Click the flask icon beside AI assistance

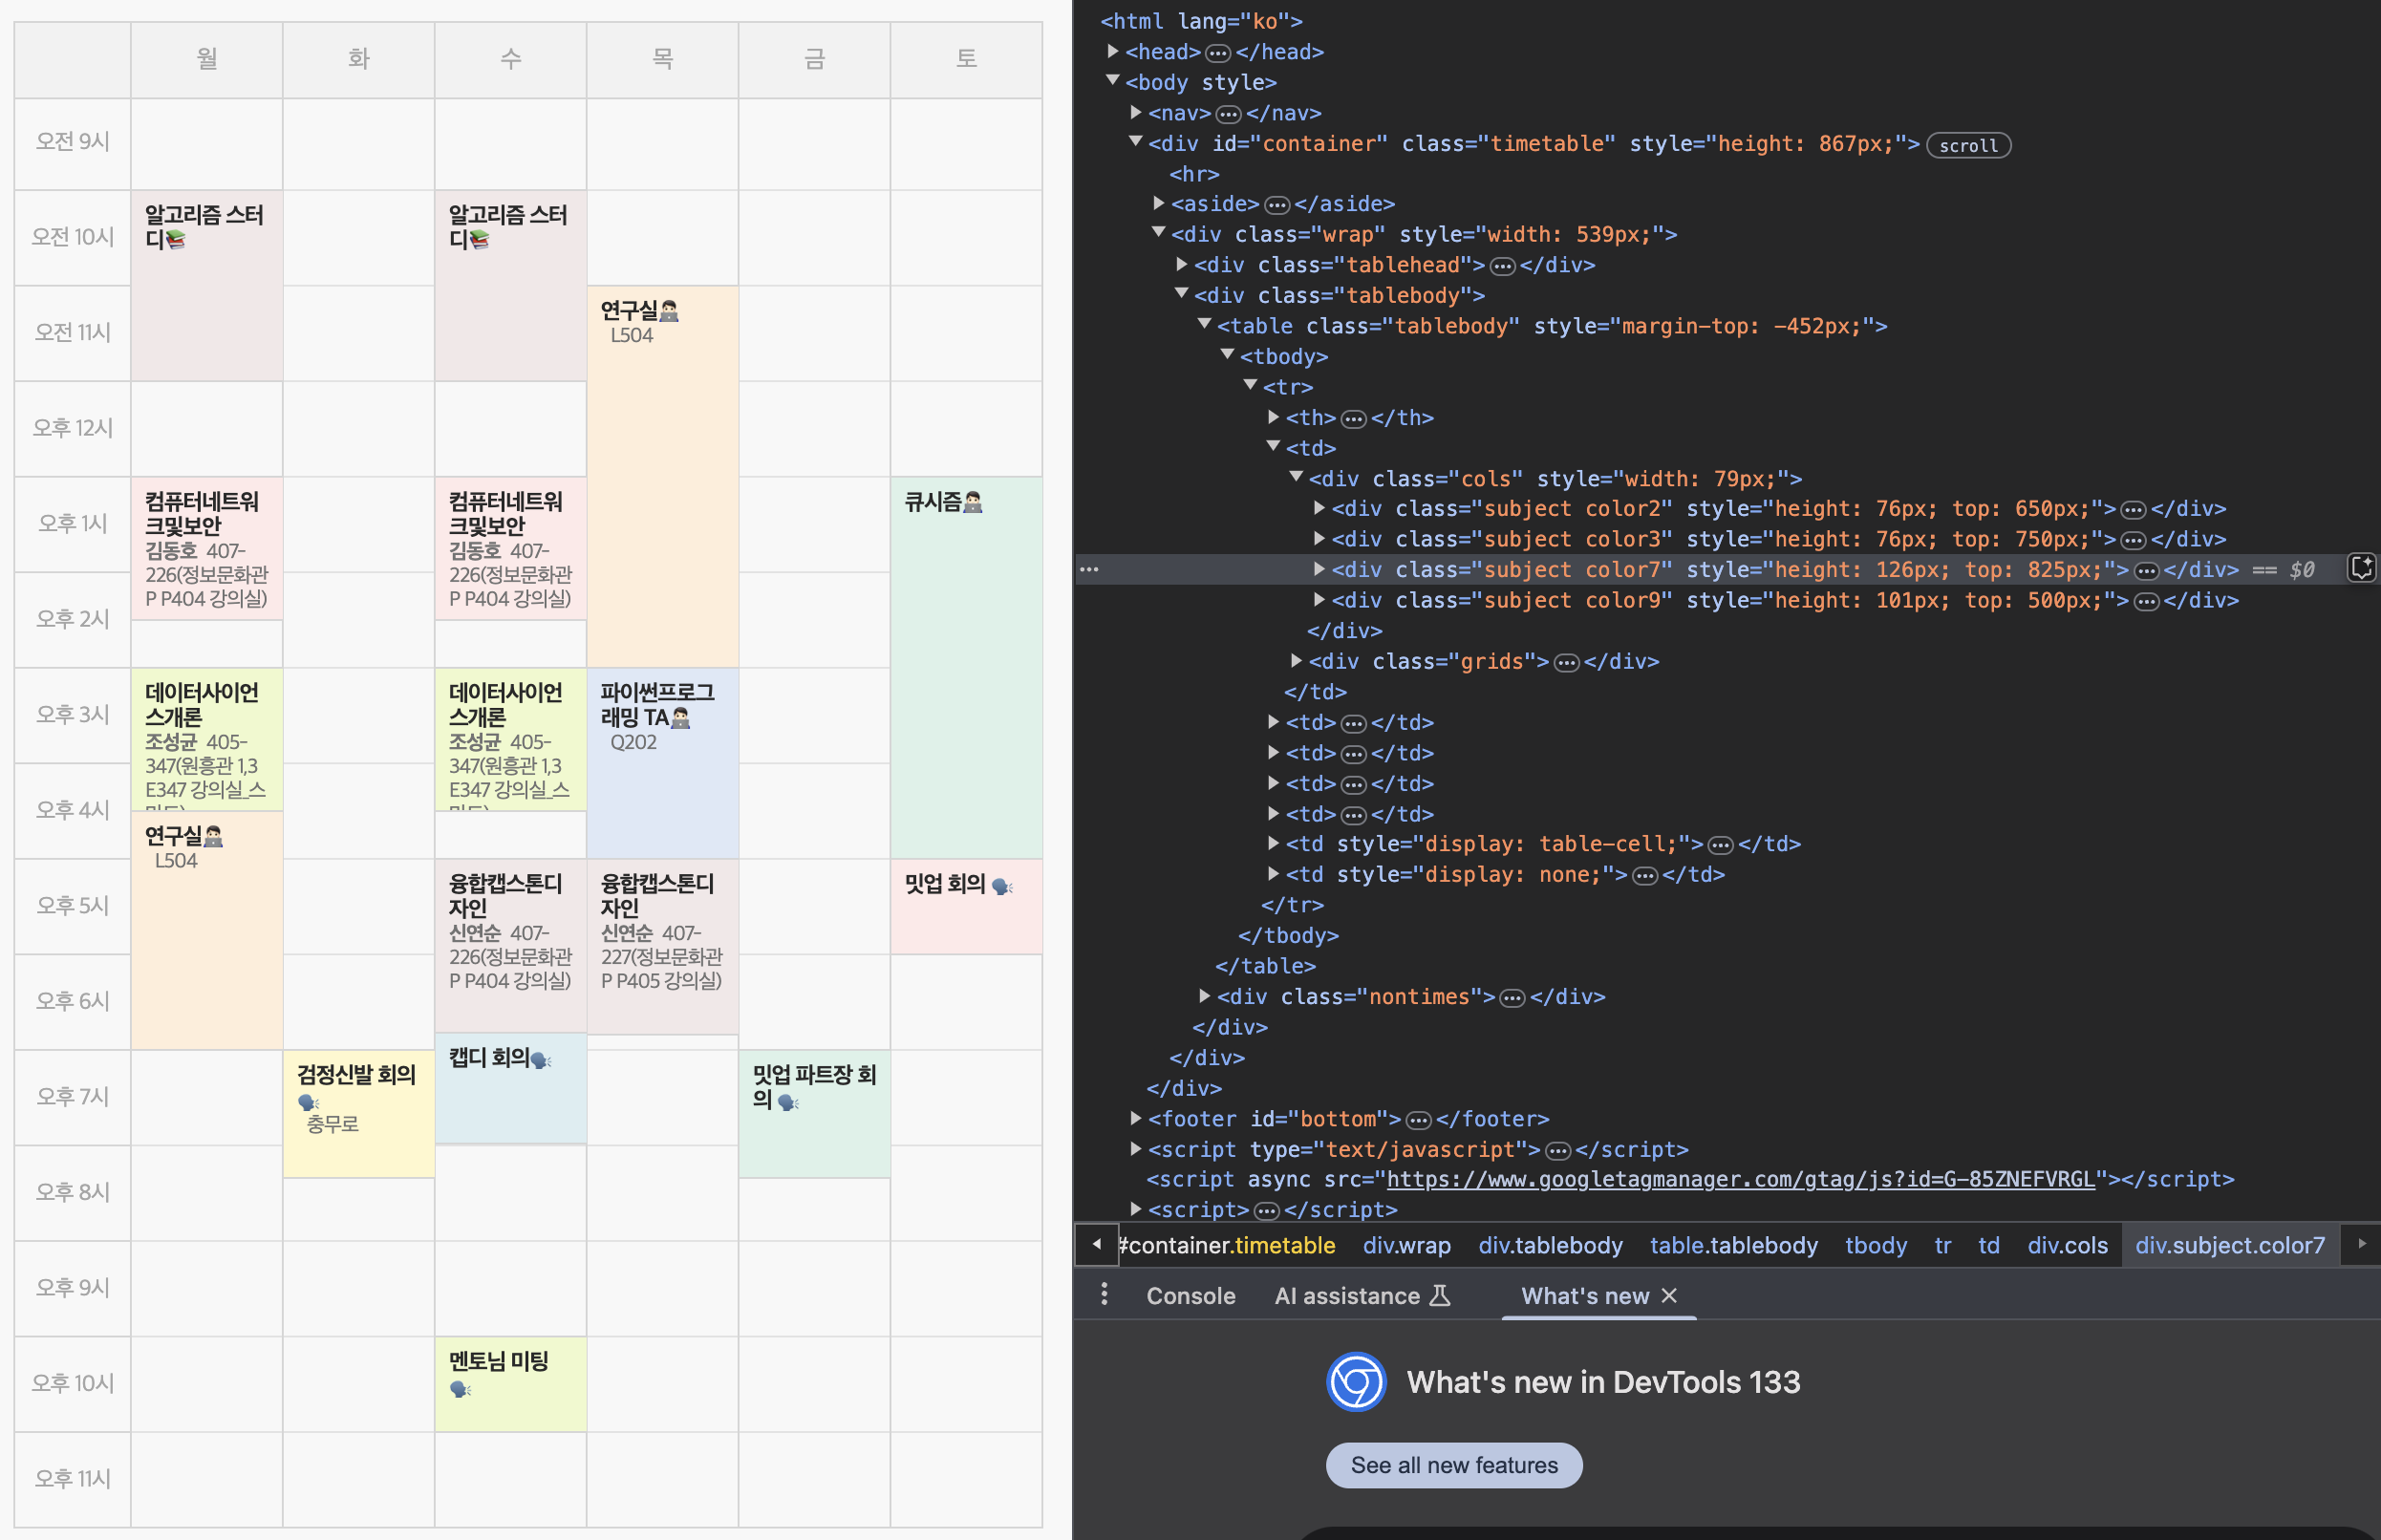pyautogui.click(x=1440, y=1296)
